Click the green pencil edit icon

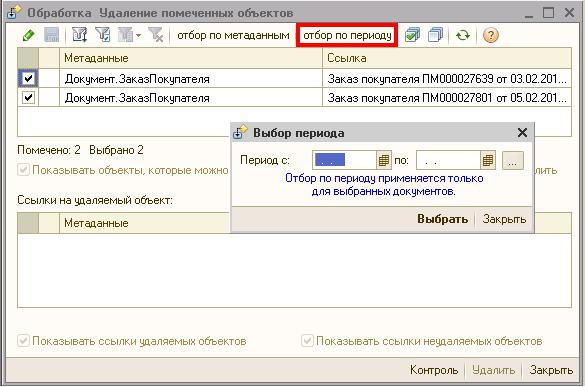29,35
